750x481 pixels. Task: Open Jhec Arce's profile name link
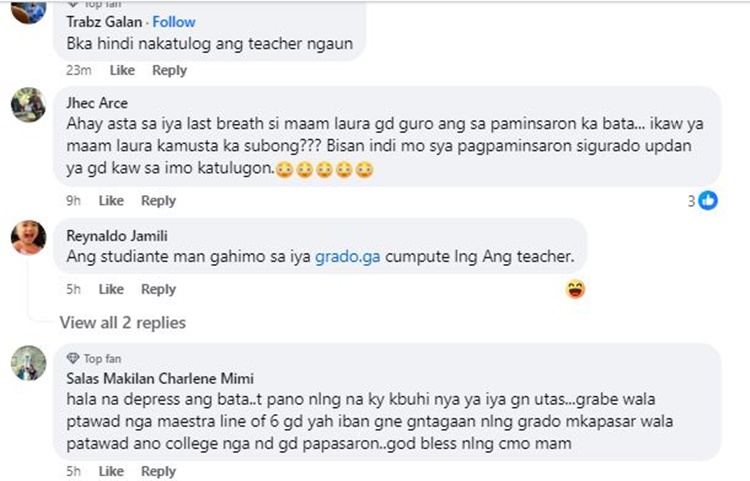(96, 102)
